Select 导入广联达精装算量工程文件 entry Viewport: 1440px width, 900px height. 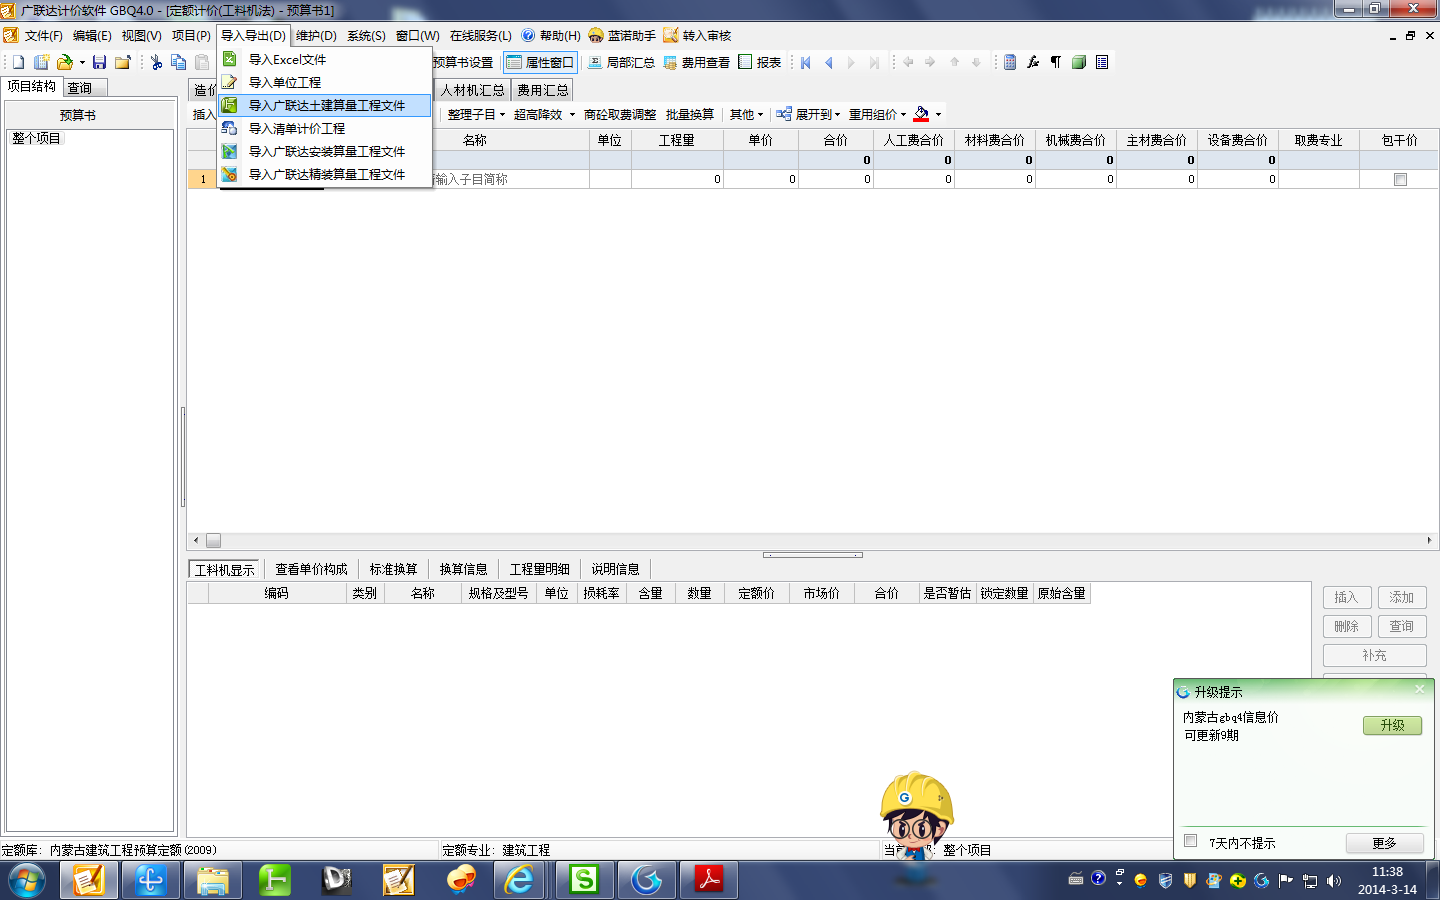click(x=326, y=174)
